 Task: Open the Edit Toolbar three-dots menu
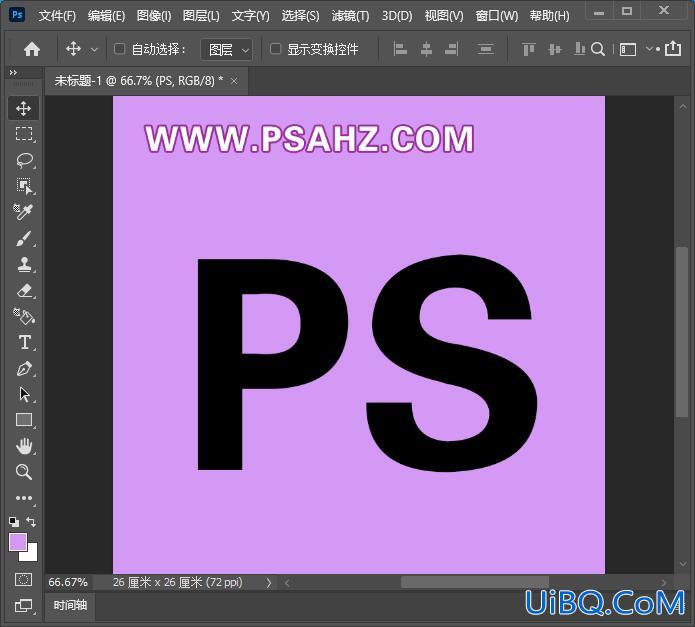[23, 498]
